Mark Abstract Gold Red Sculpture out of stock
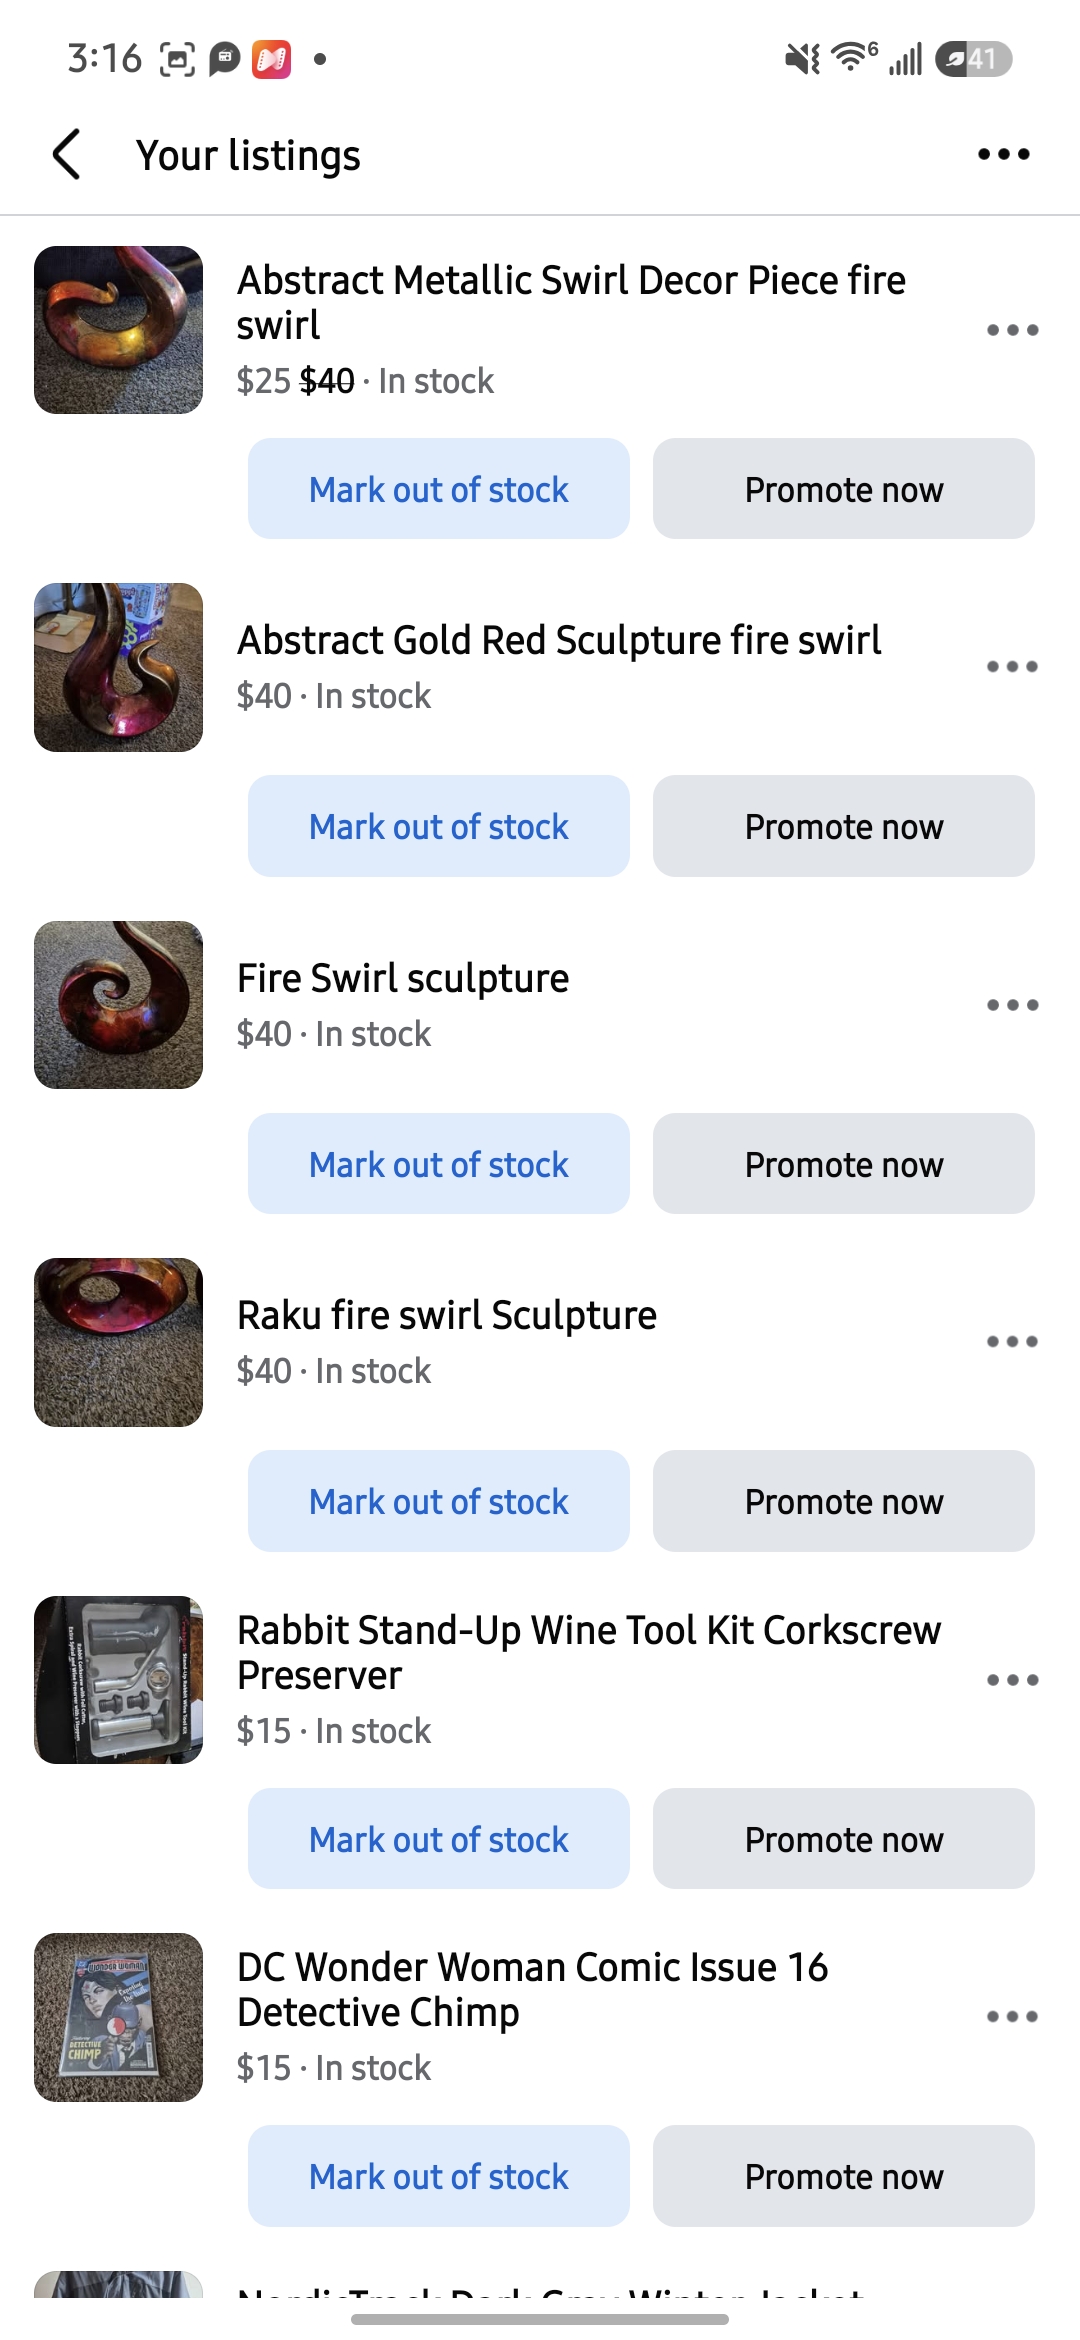 coord(439,826)
